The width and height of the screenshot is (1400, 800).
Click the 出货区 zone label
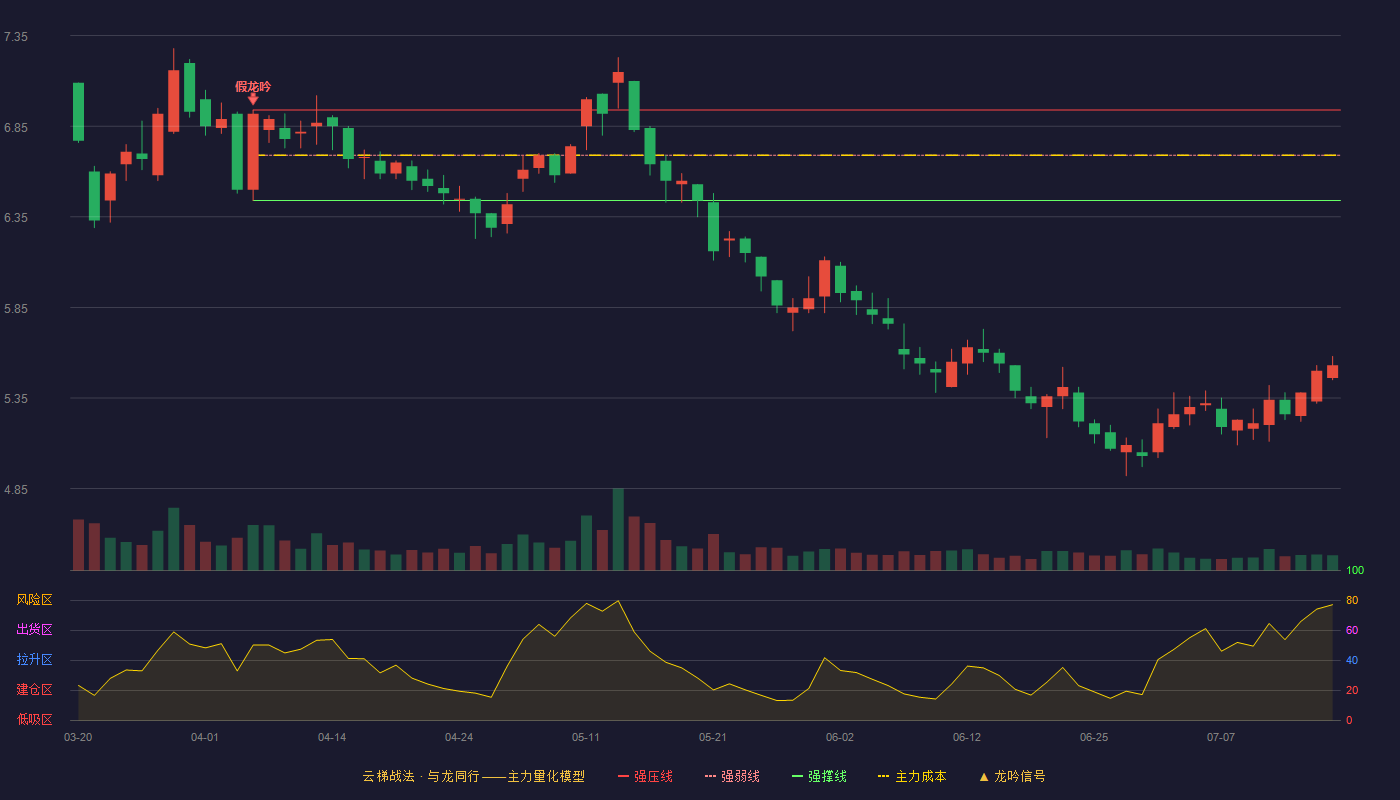(x=34, y=630)
